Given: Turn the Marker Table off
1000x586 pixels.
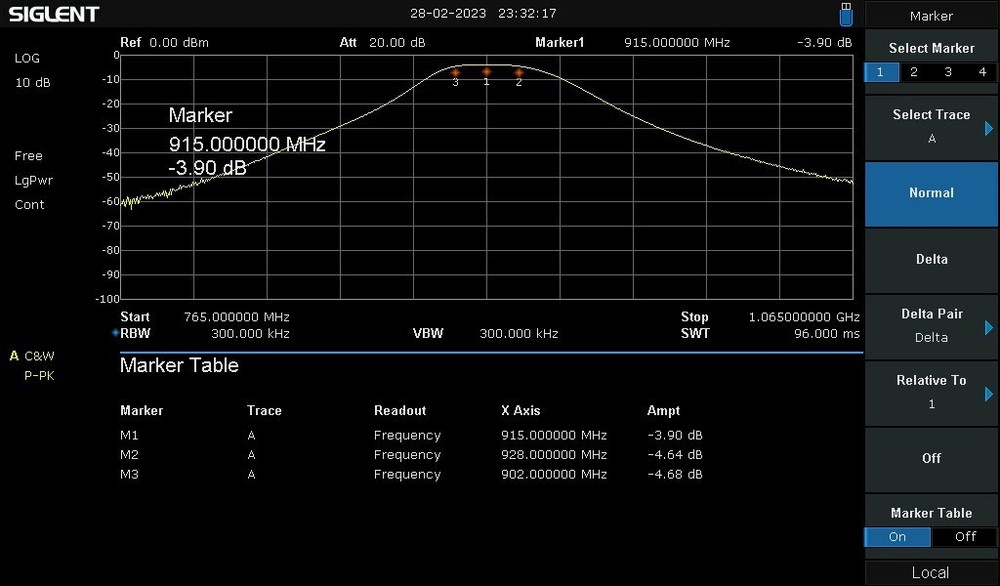Looking at the screenshot, I should point(963,537).
